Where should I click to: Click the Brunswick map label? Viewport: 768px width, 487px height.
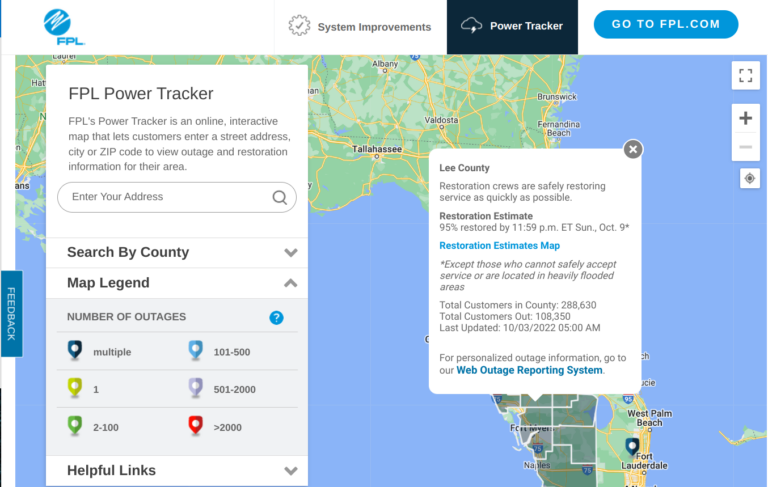557,97
